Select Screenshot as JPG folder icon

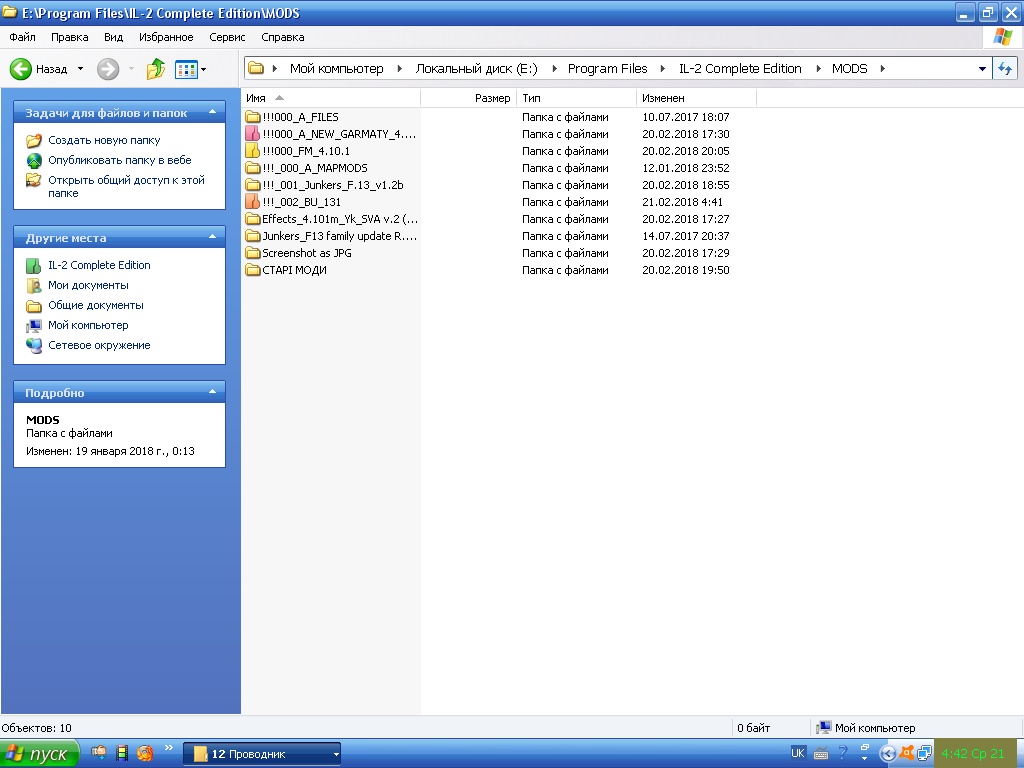point(253,253)
